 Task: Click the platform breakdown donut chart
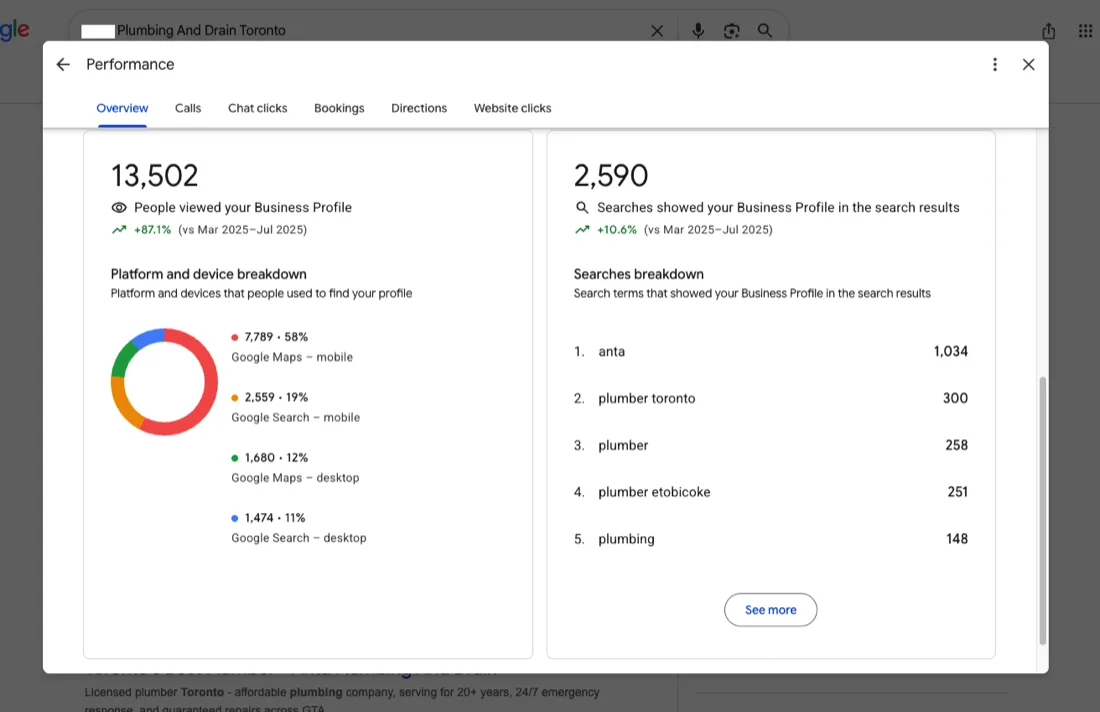(x=164, y=382)
